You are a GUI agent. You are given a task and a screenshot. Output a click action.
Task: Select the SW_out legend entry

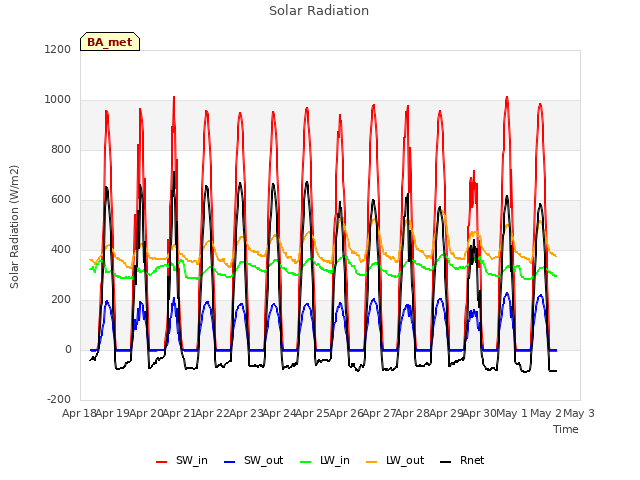tap(253, 460)
